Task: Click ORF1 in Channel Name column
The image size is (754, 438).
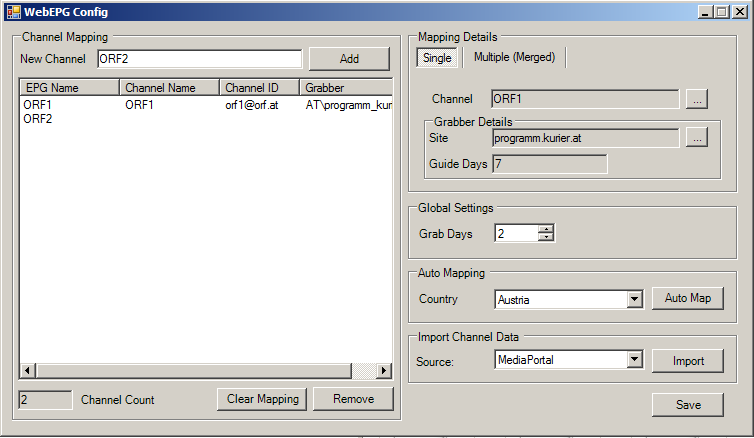Action: [139, 105]
